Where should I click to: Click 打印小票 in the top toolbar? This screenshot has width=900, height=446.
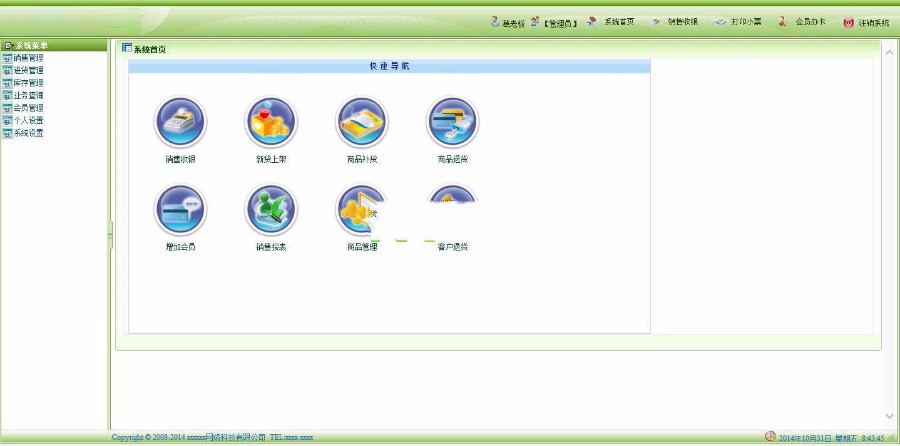[x=746, y=22]
